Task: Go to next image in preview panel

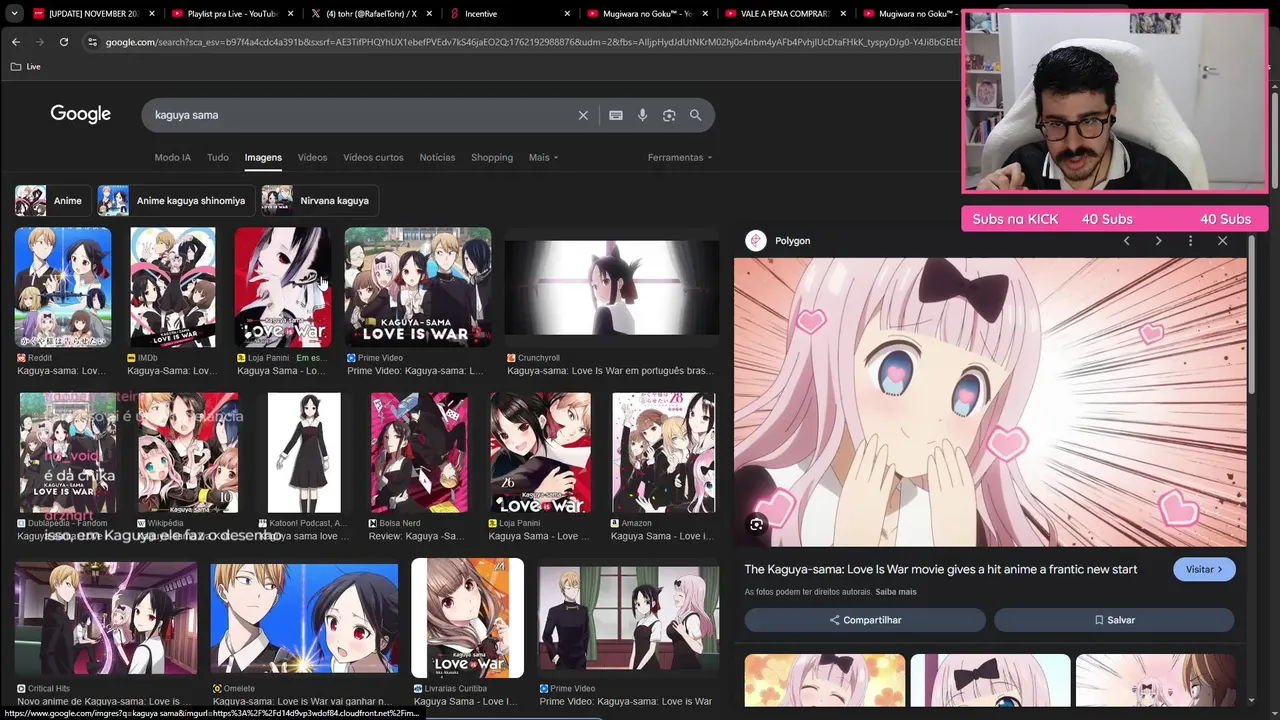Action: click(x=1158, y=241)
